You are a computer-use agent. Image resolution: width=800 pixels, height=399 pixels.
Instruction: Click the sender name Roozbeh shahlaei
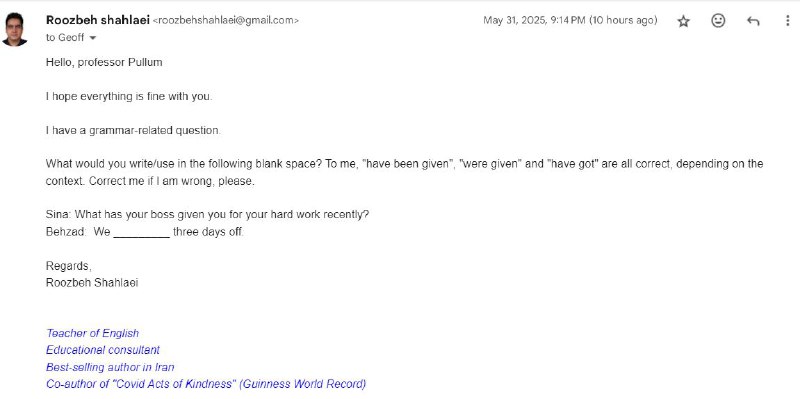[x=97, y=20]
